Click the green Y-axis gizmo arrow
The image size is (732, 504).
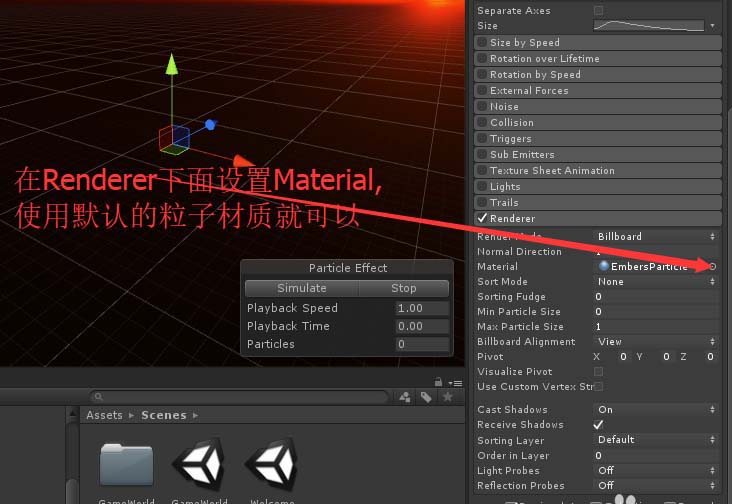point(172,64)
